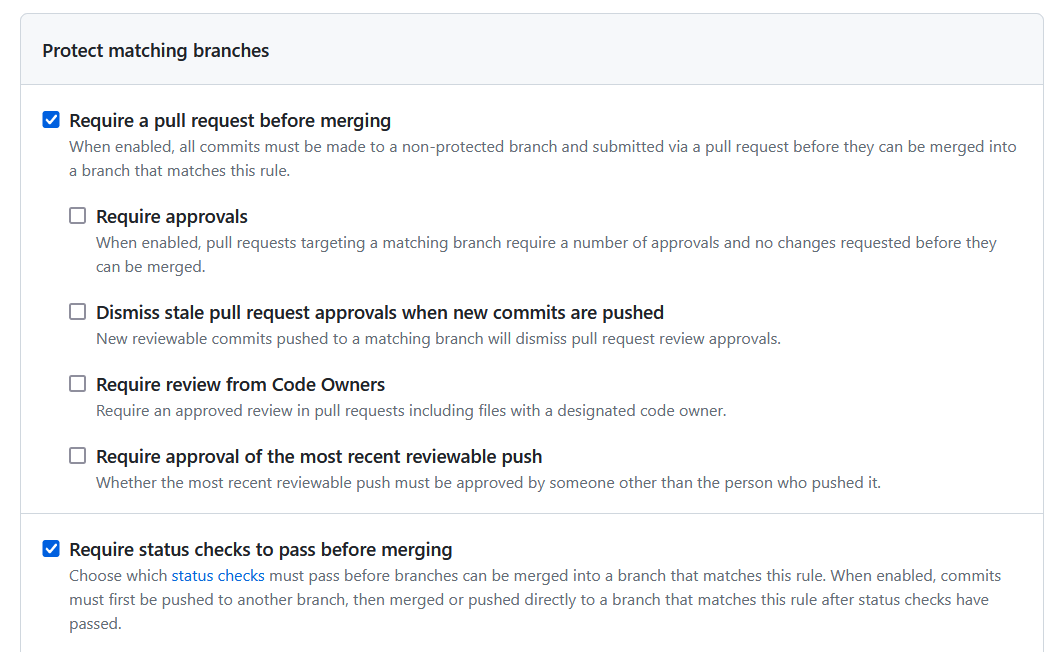Disable "Require status checks to pass before merging"
The width and height of the screenshot is (1058, 652).
pyautogui.click(x=51, y=547)
